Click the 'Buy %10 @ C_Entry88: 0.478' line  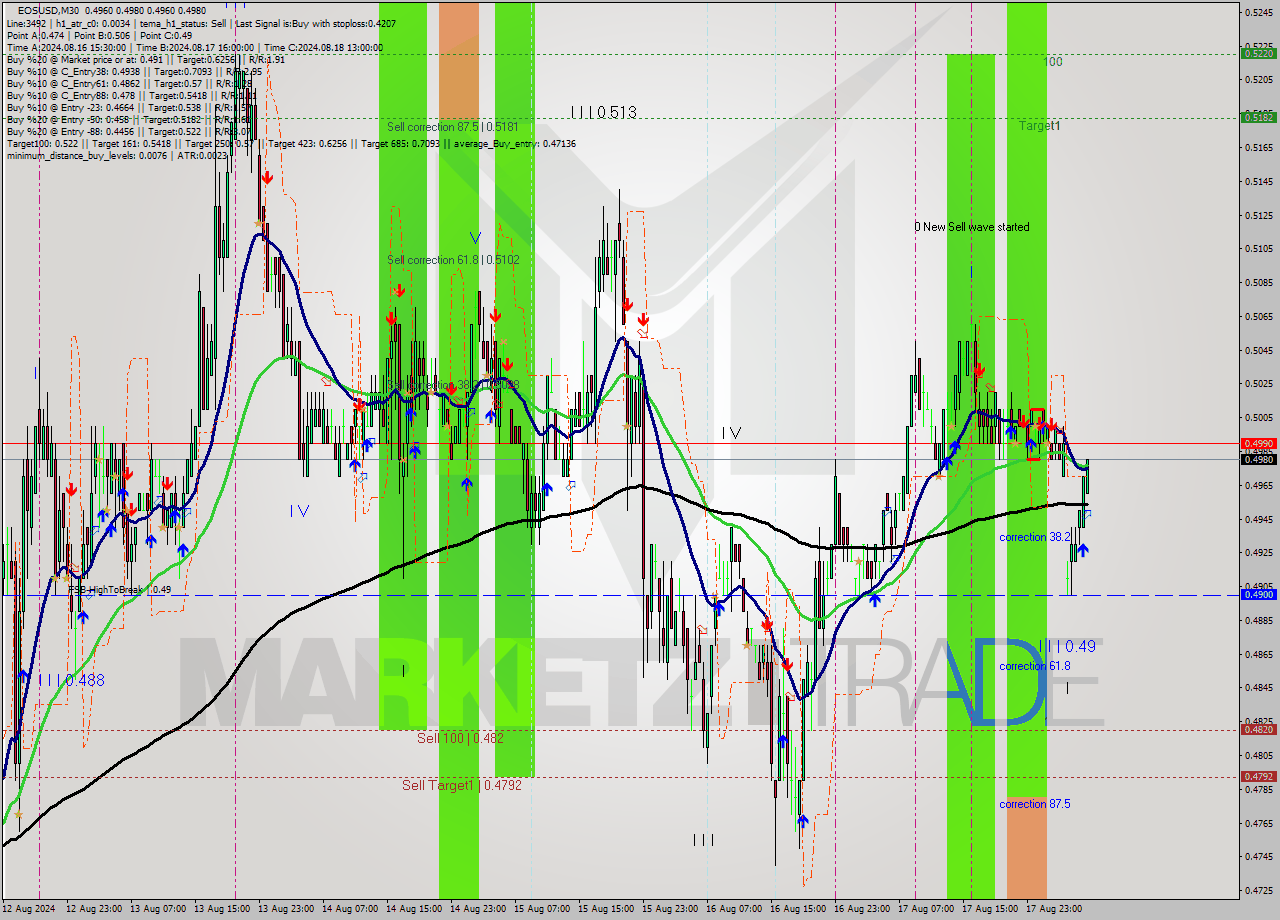click(x=70, y=95)
